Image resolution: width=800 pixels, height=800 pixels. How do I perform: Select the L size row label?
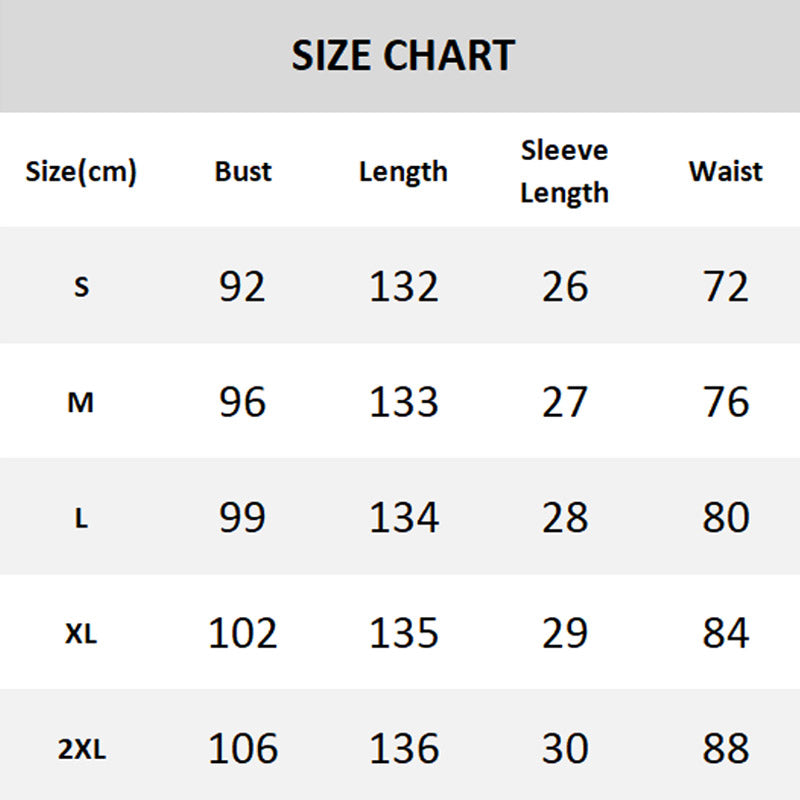pos(81,518)
